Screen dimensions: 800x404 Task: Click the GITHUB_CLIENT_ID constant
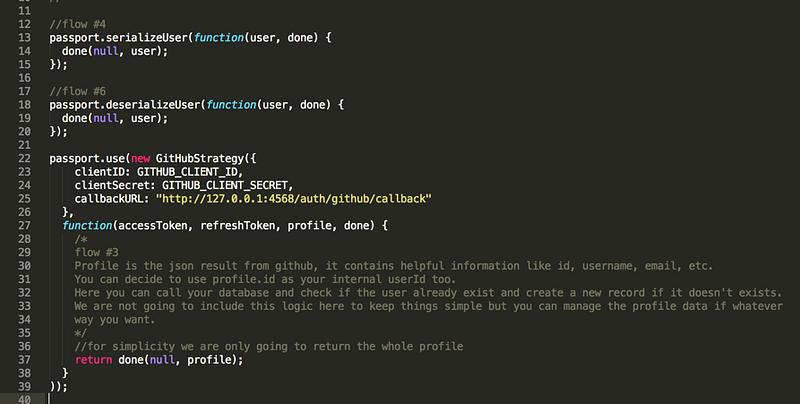pyautogui.click(x=187, y=172)
